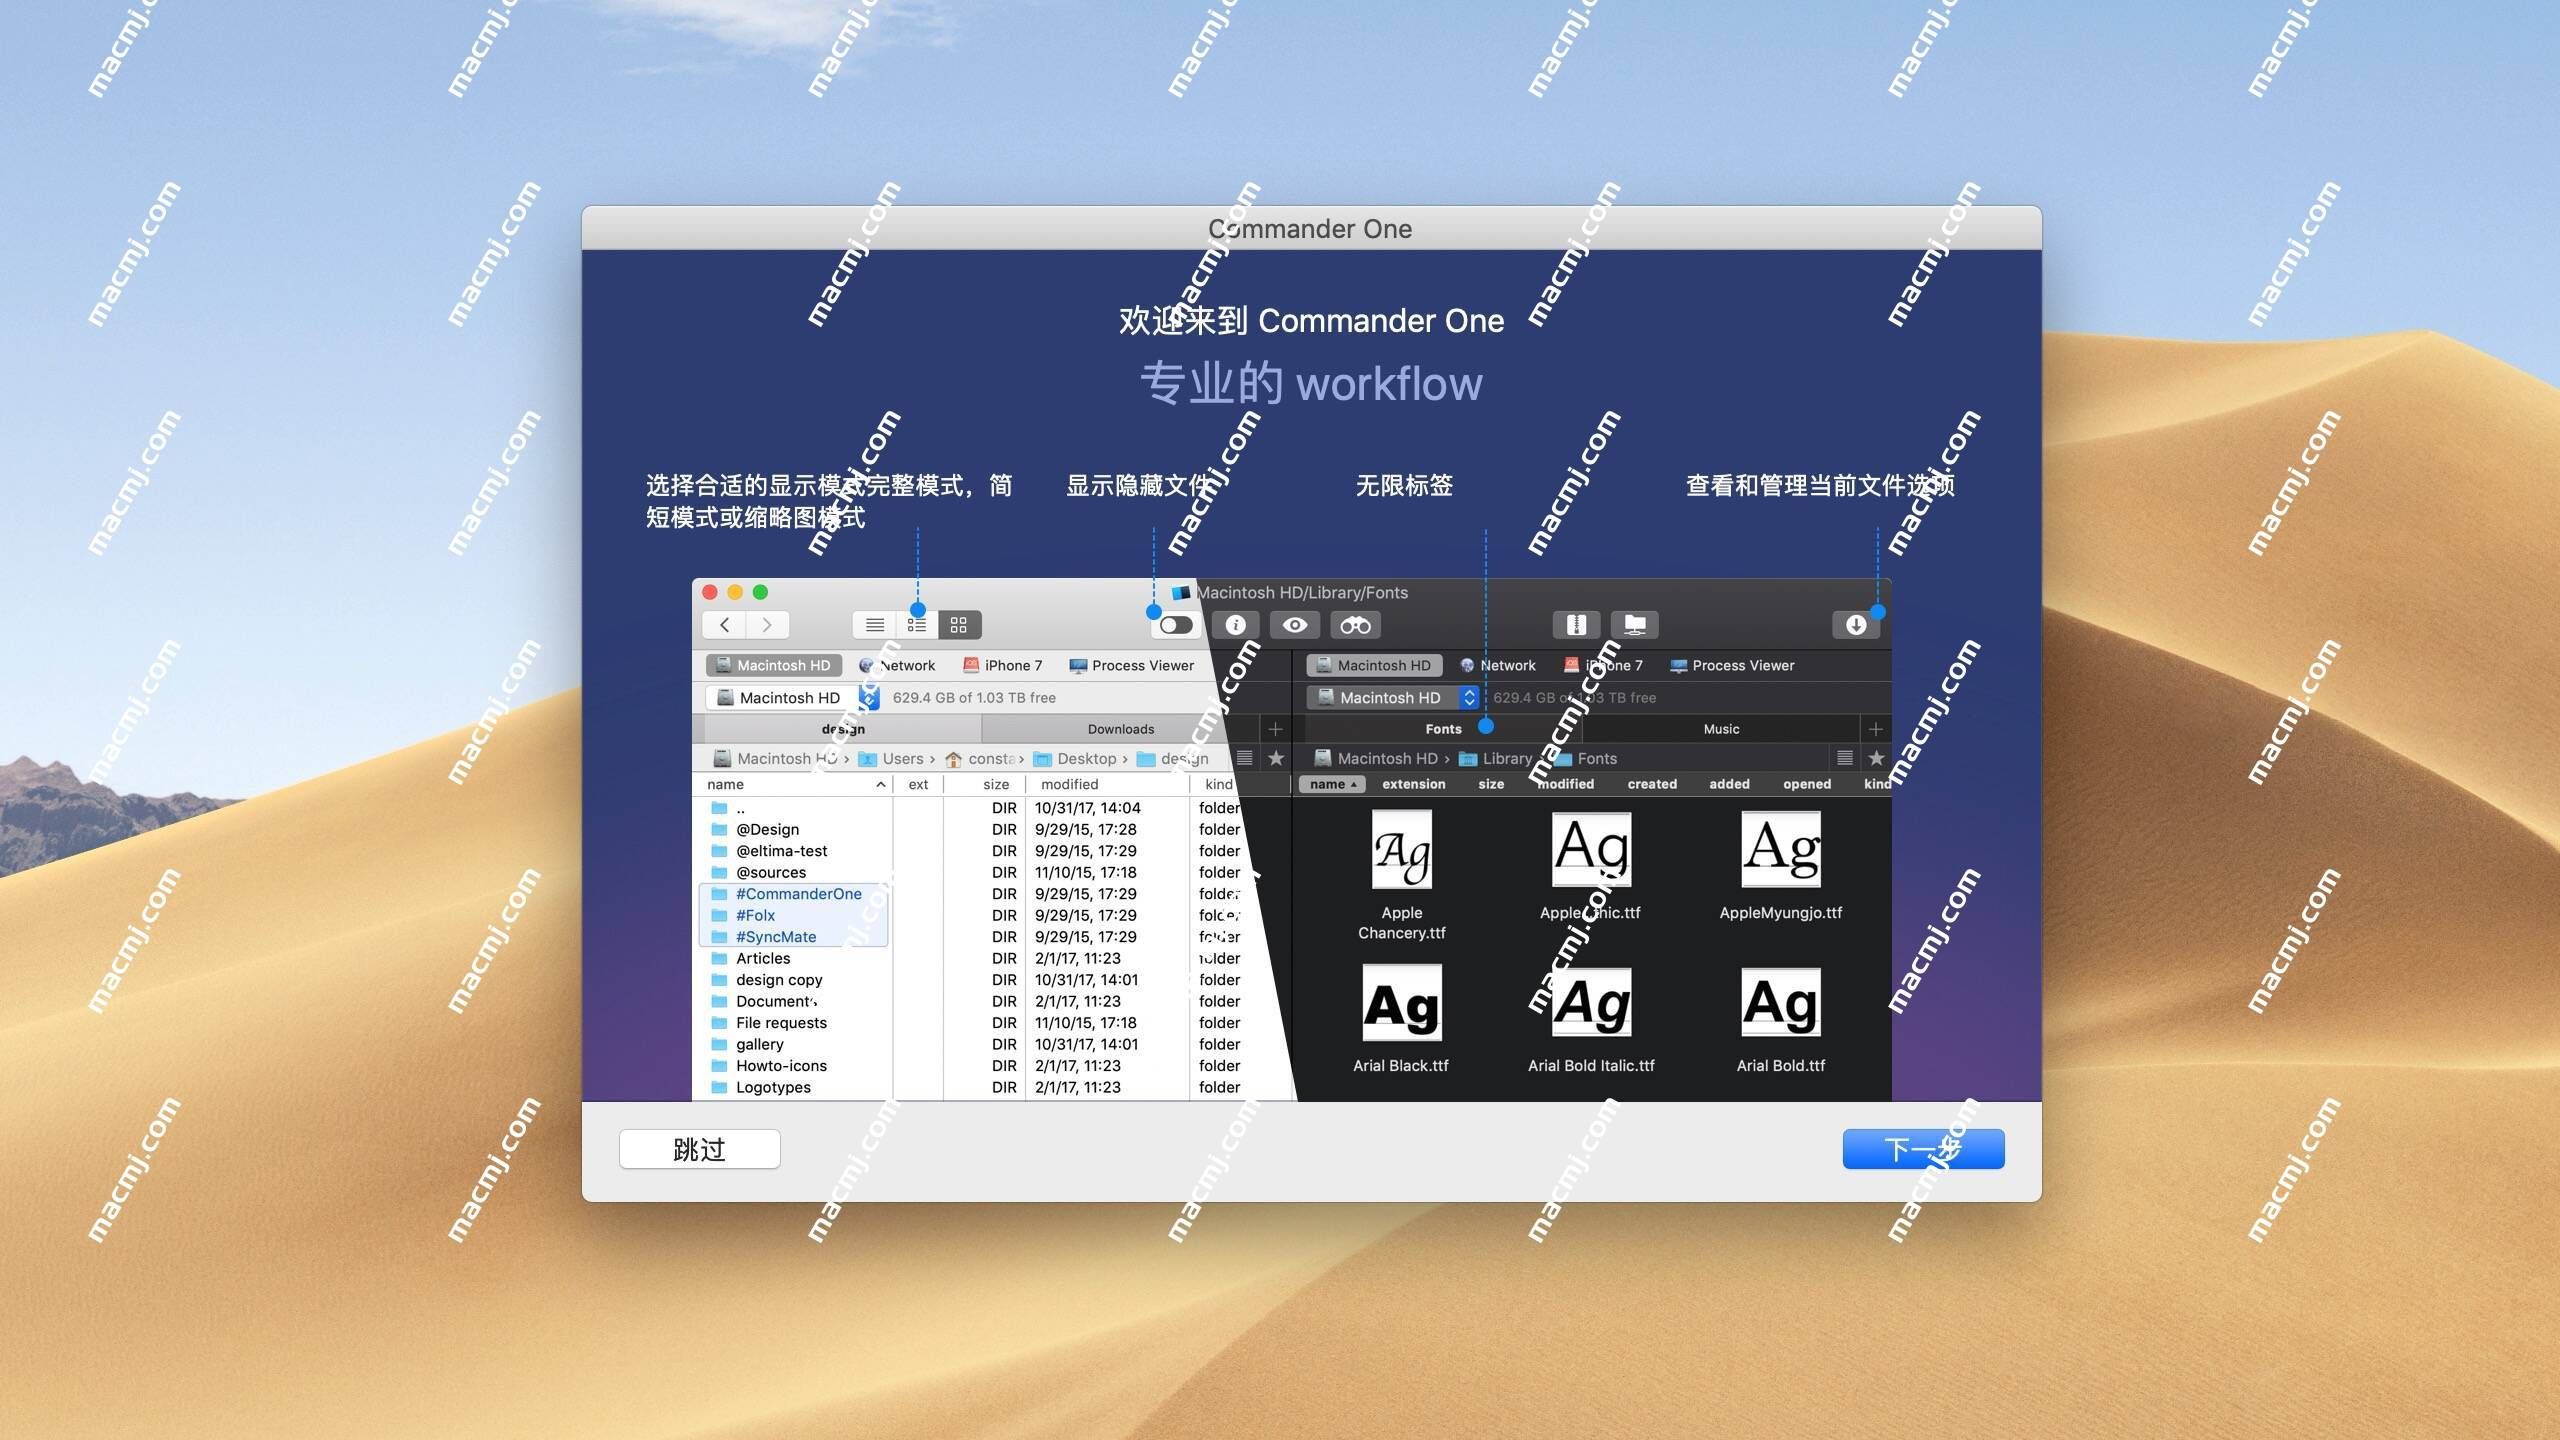Click Fonts in the dark breadcrumb
The height and width of the screenshot is (1440, 2560).
coord(1597,759)
